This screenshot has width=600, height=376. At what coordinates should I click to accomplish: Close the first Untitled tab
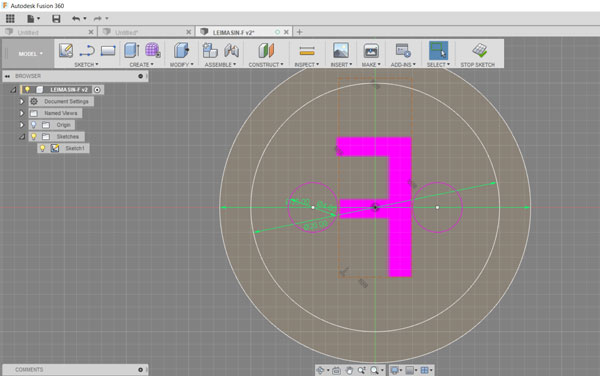[91, 32]
